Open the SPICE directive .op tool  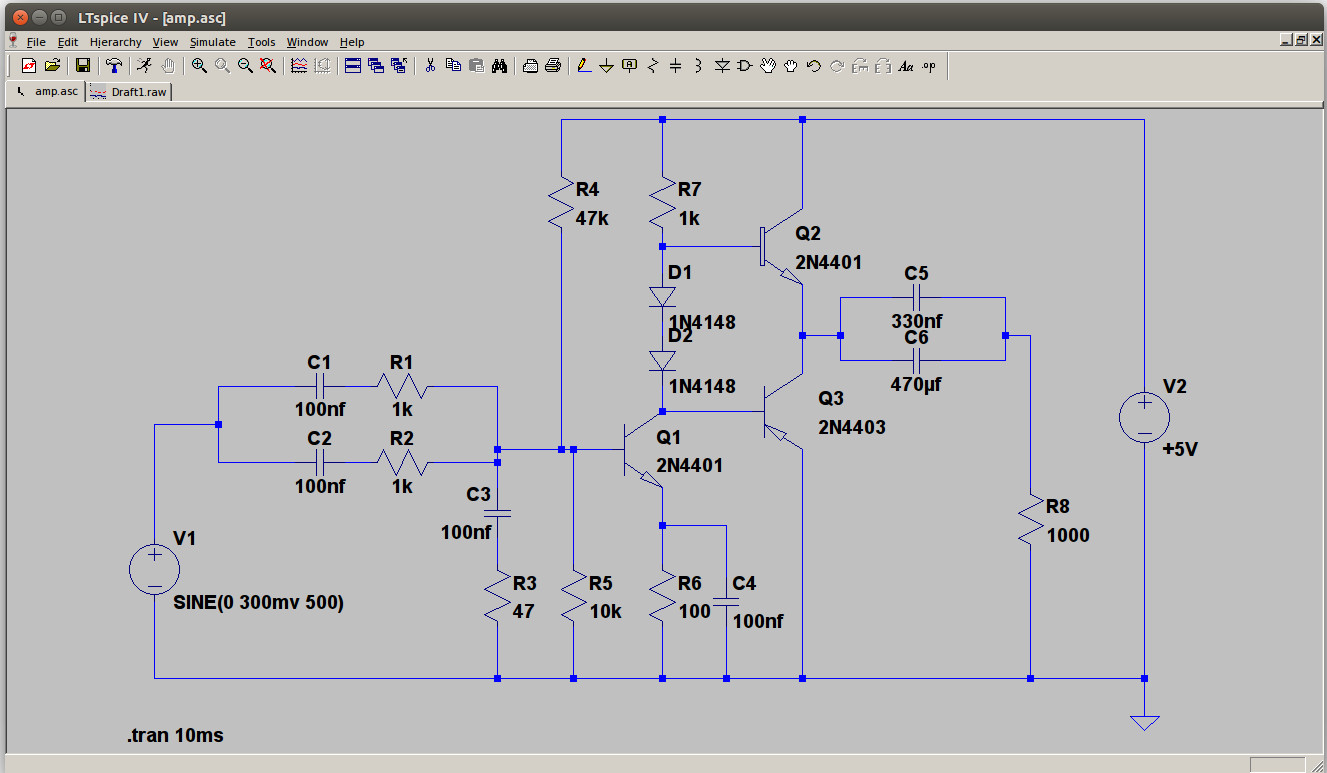(929, 66)
